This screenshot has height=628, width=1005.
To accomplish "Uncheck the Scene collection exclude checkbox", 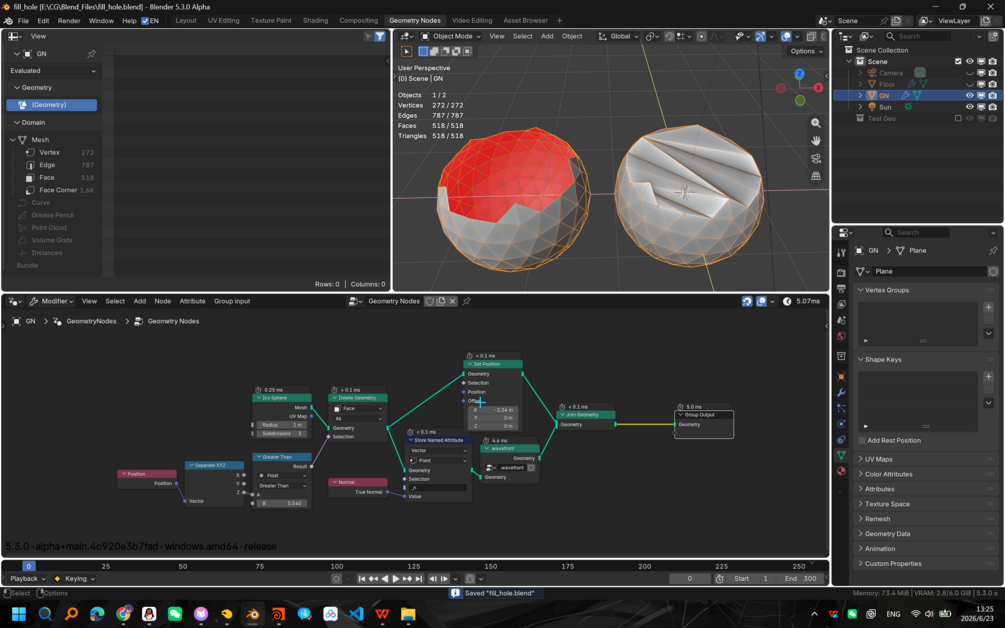I will 958,62.
